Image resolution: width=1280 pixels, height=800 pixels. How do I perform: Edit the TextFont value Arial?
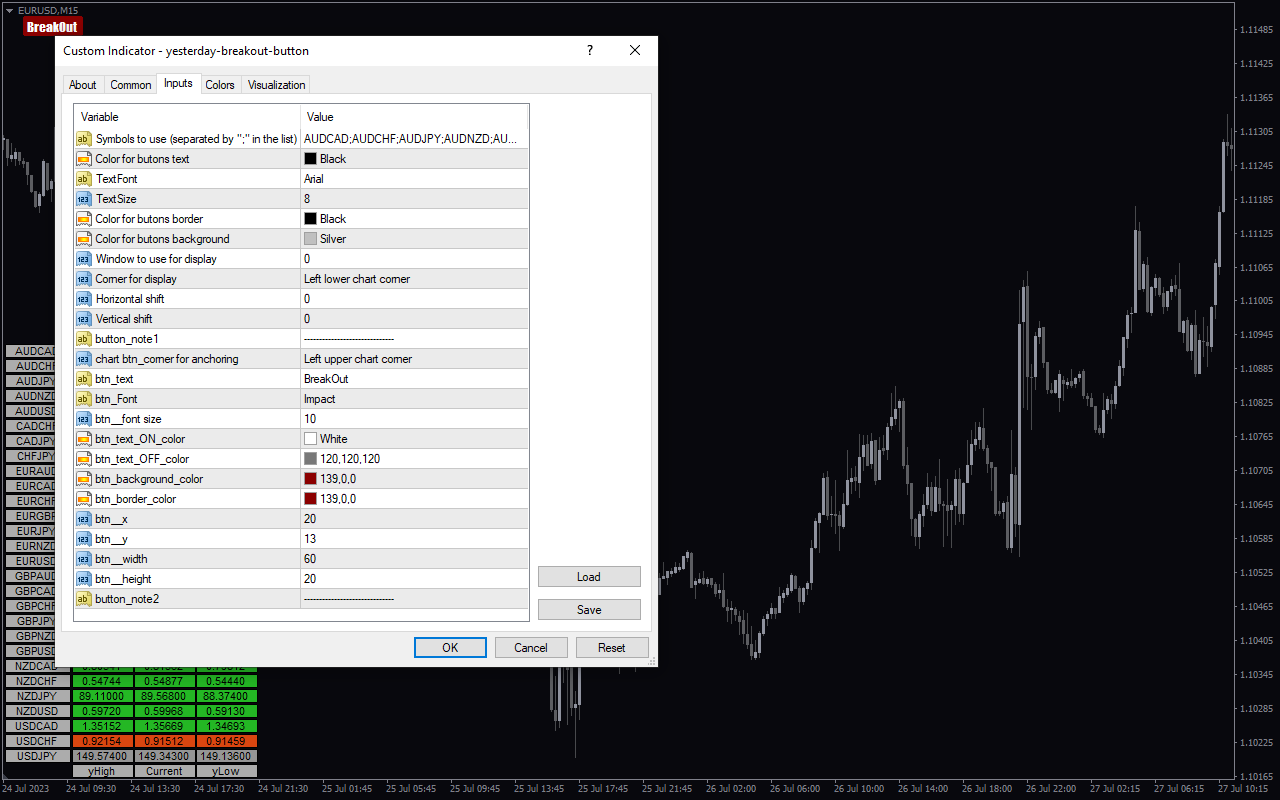click(x=414, y=179)
